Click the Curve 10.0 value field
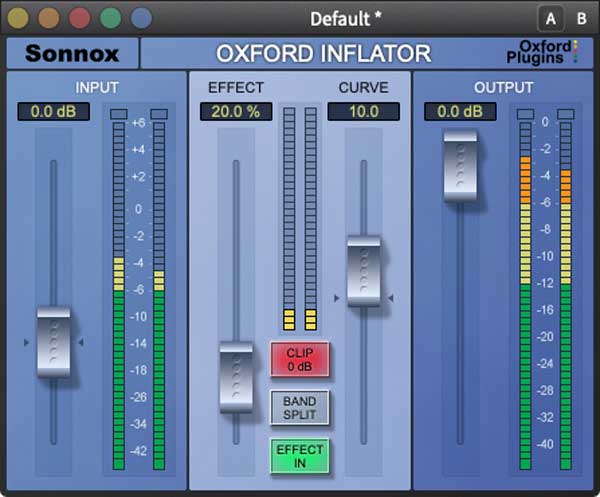Viewport: 600px width, 497px height. (364, 112)
